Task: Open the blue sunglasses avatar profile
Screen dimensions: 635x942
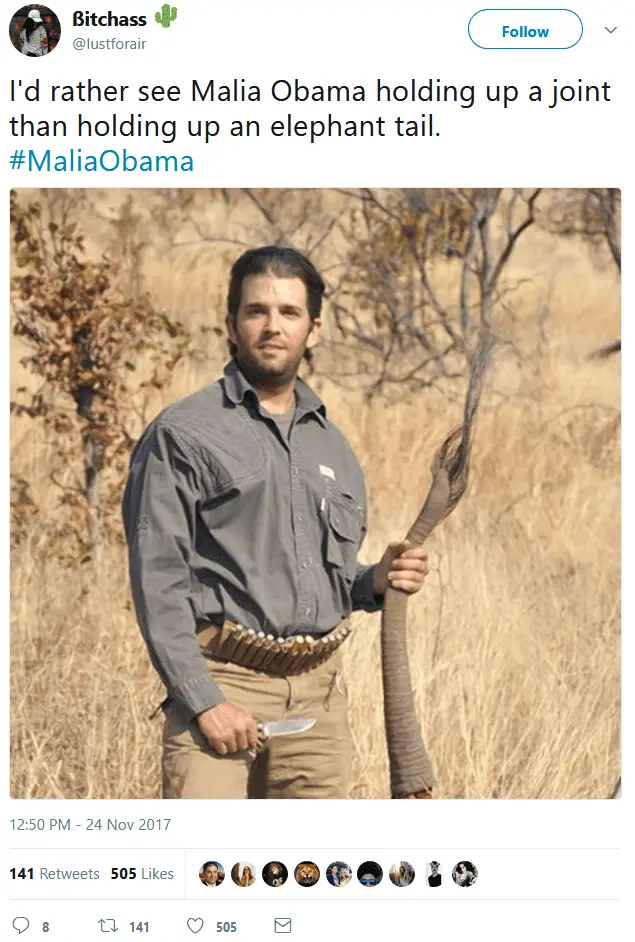Action: click(x=369, y=874)
